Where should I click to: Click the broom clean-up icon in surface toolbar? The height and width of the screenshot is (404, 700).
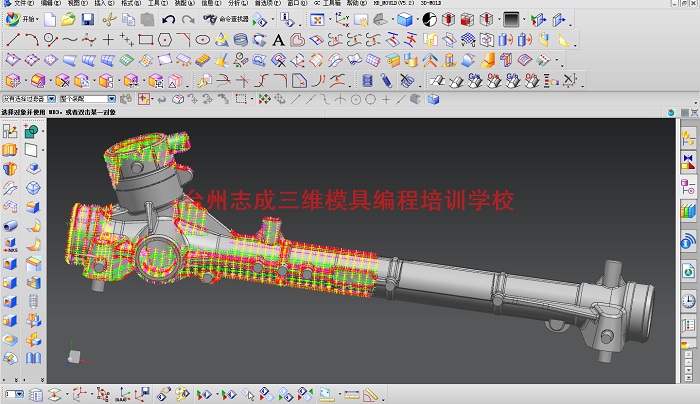[x=221, y=60]
